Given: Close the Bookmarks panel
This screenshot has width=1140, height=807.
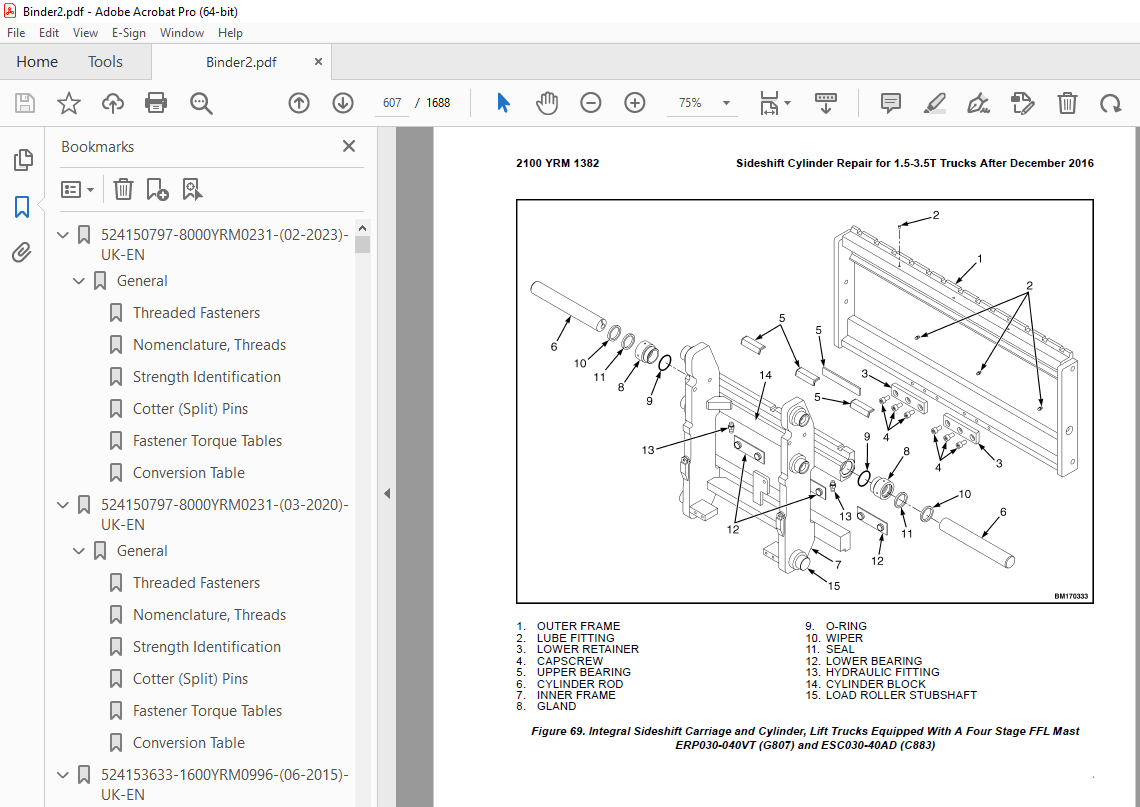Looking at the screenshot, I should pyautogui.click(x=349, y=146).
